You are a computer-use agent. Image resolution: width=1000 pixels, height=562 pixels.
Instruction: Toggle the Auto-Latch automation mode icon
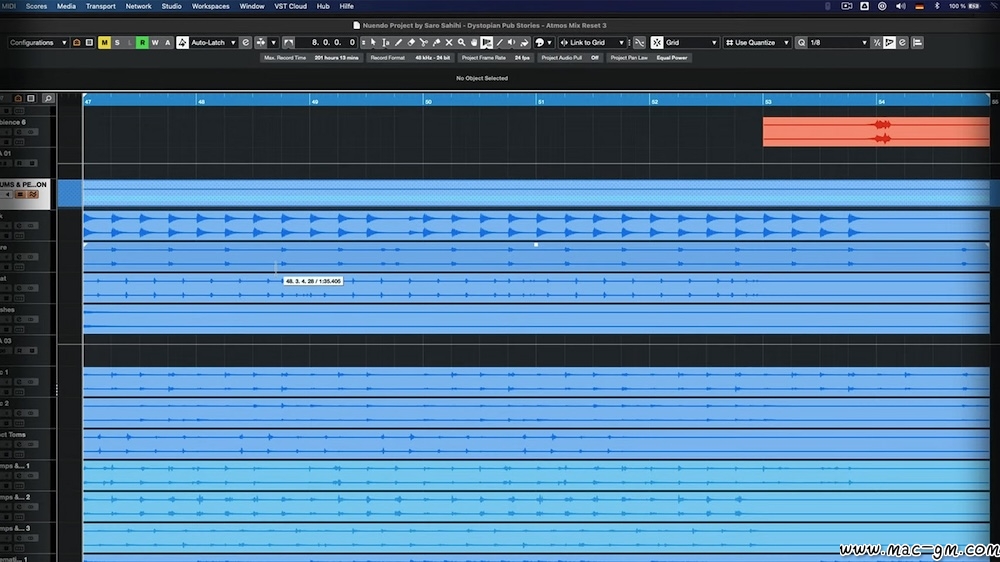(x=182, y=43)
